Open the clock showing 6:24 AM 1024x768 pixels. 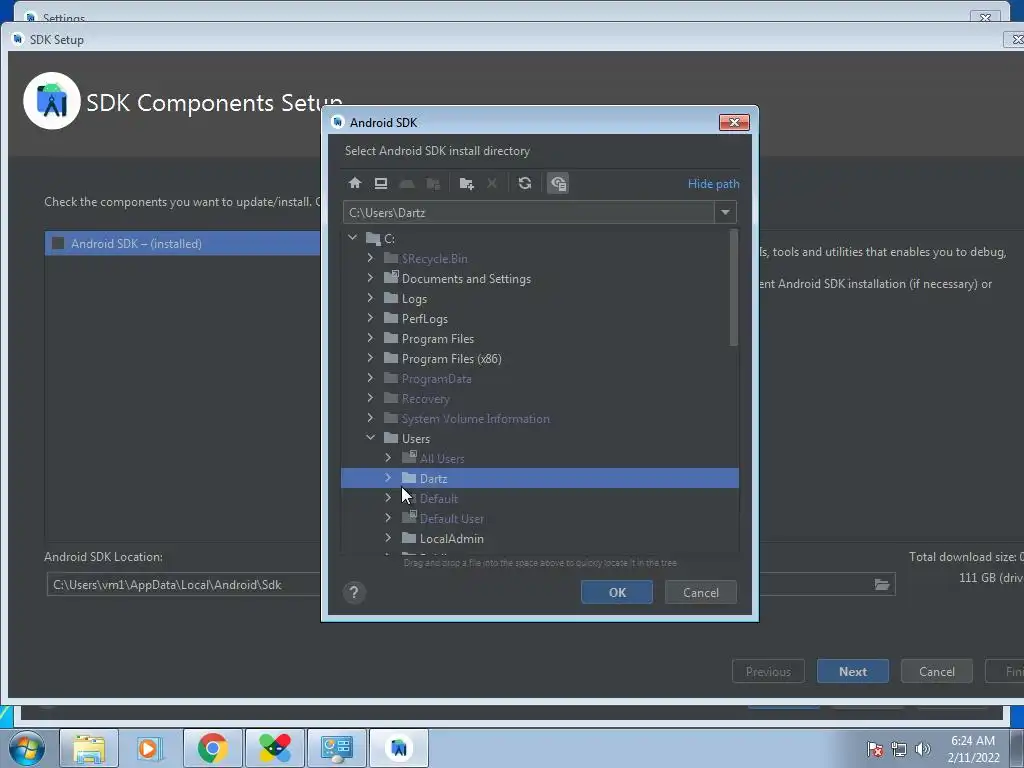[973, 748]
